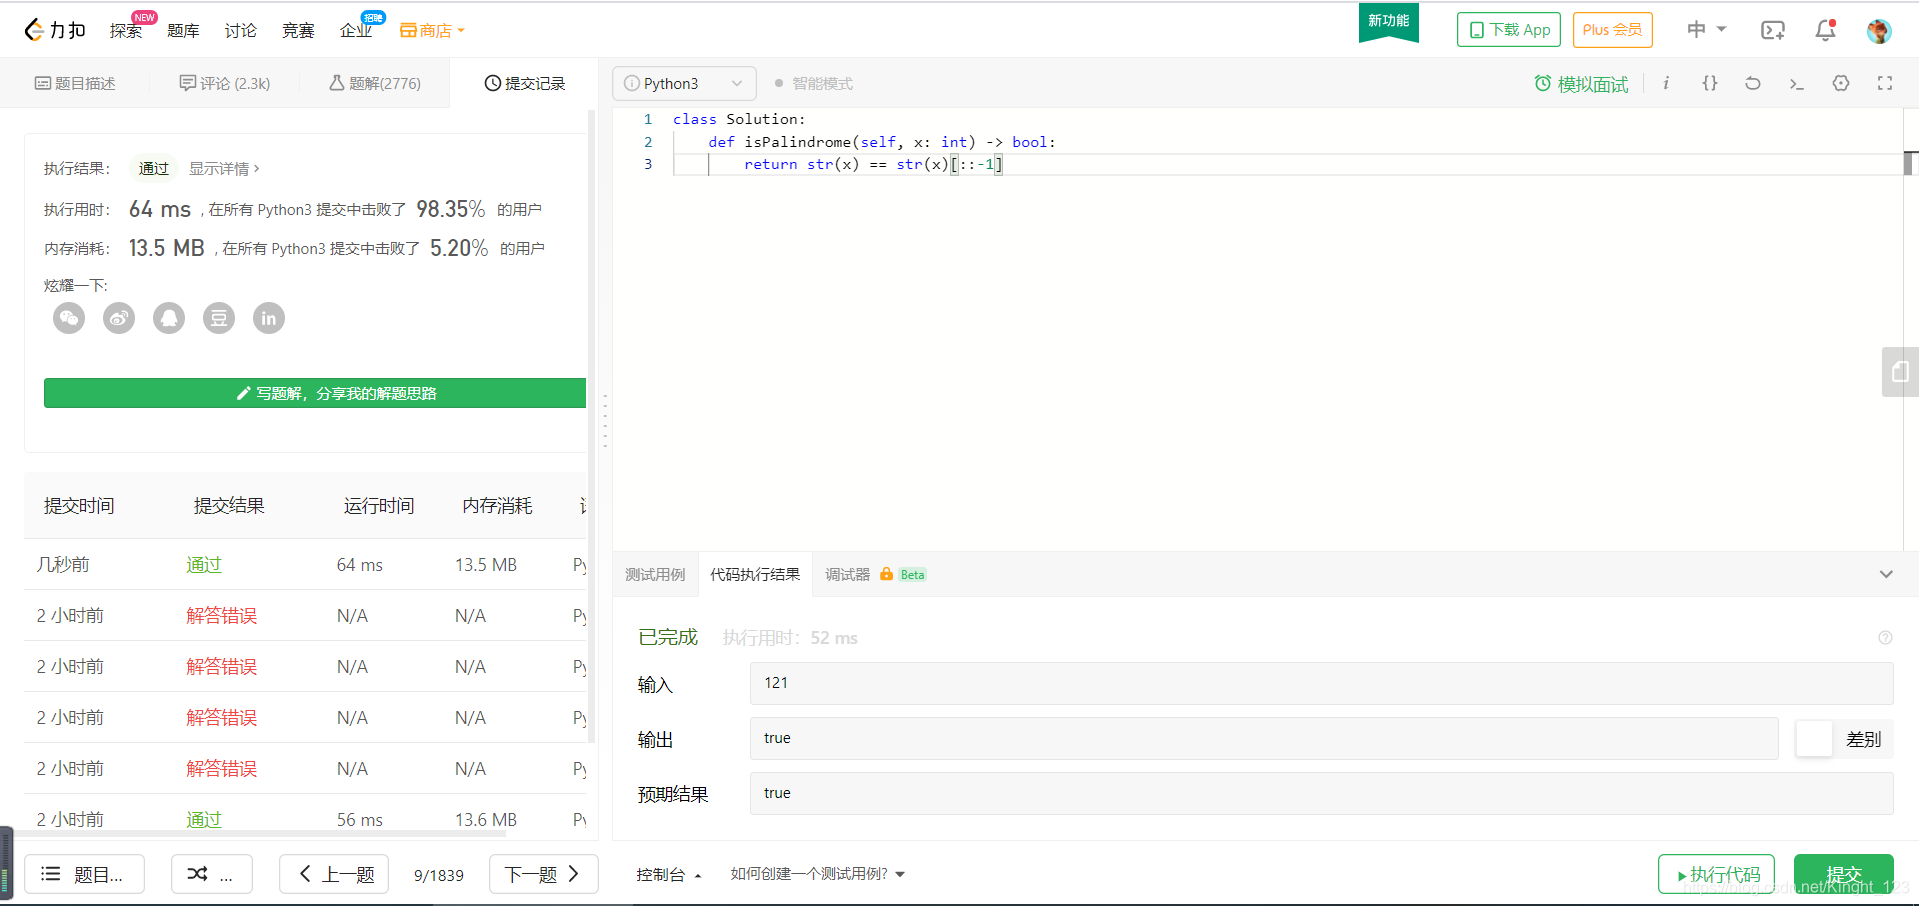Open the 探索 explore menu
Viewport: 1919px width, 906px height.
pos(126,31)
